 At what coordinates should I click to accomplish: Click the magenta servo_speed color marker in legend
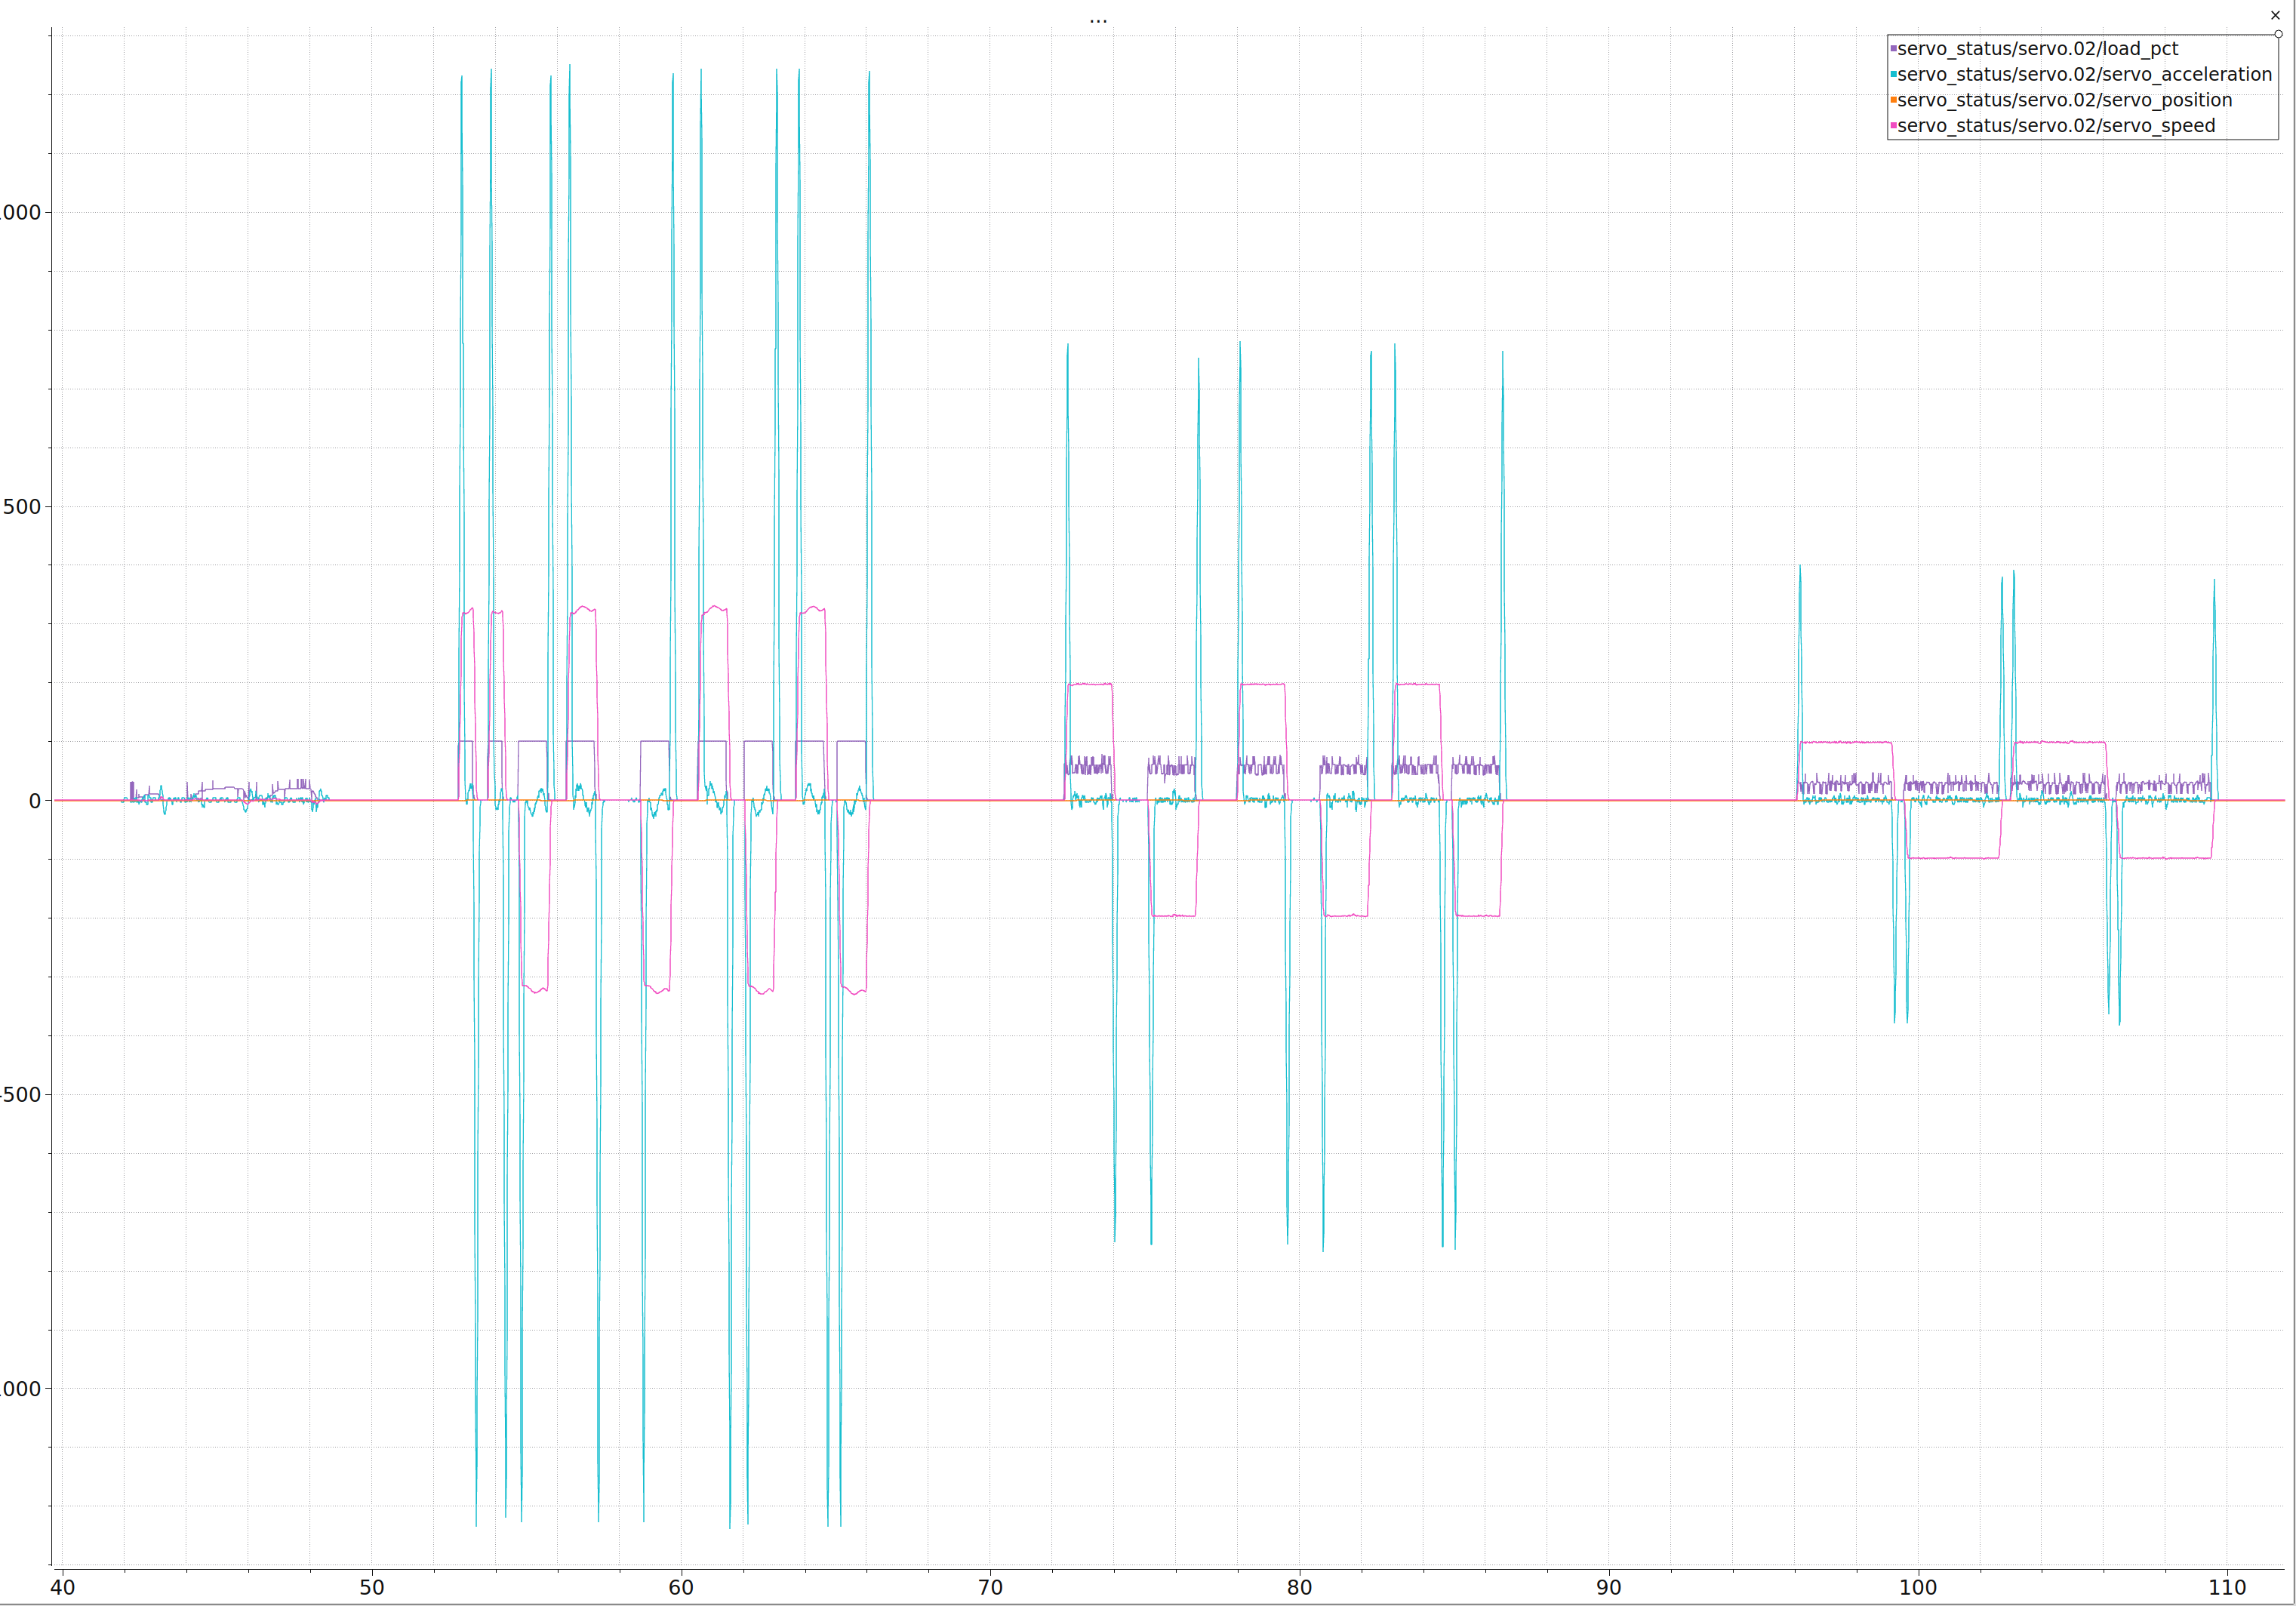pos(1893,126)
